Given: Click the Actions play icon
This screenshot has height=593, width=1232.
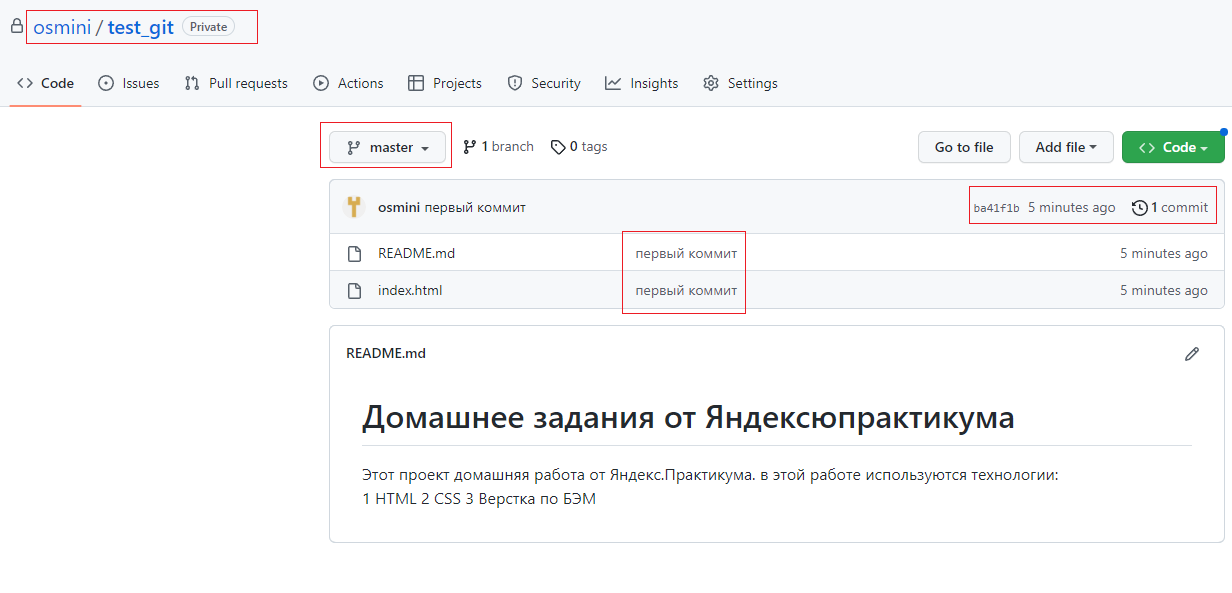Looking at the screenshot, I should pyautogui.click(x=321, y=83).
